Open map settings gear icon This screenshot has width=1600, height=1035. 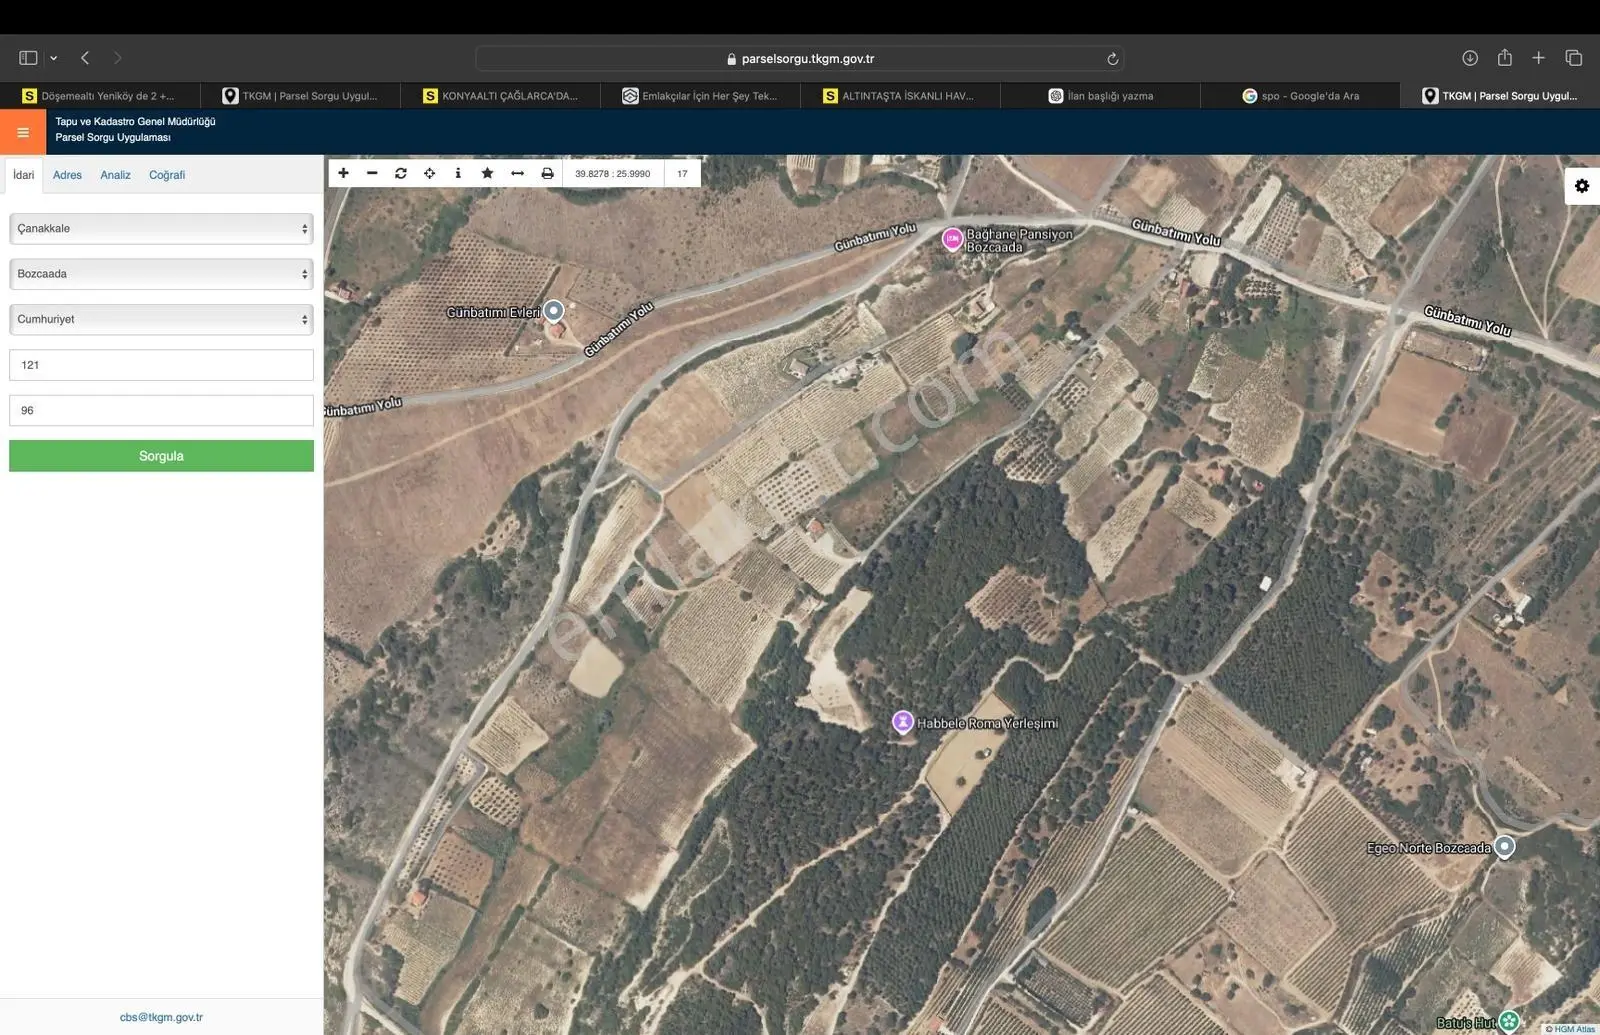coord(1582,186)
